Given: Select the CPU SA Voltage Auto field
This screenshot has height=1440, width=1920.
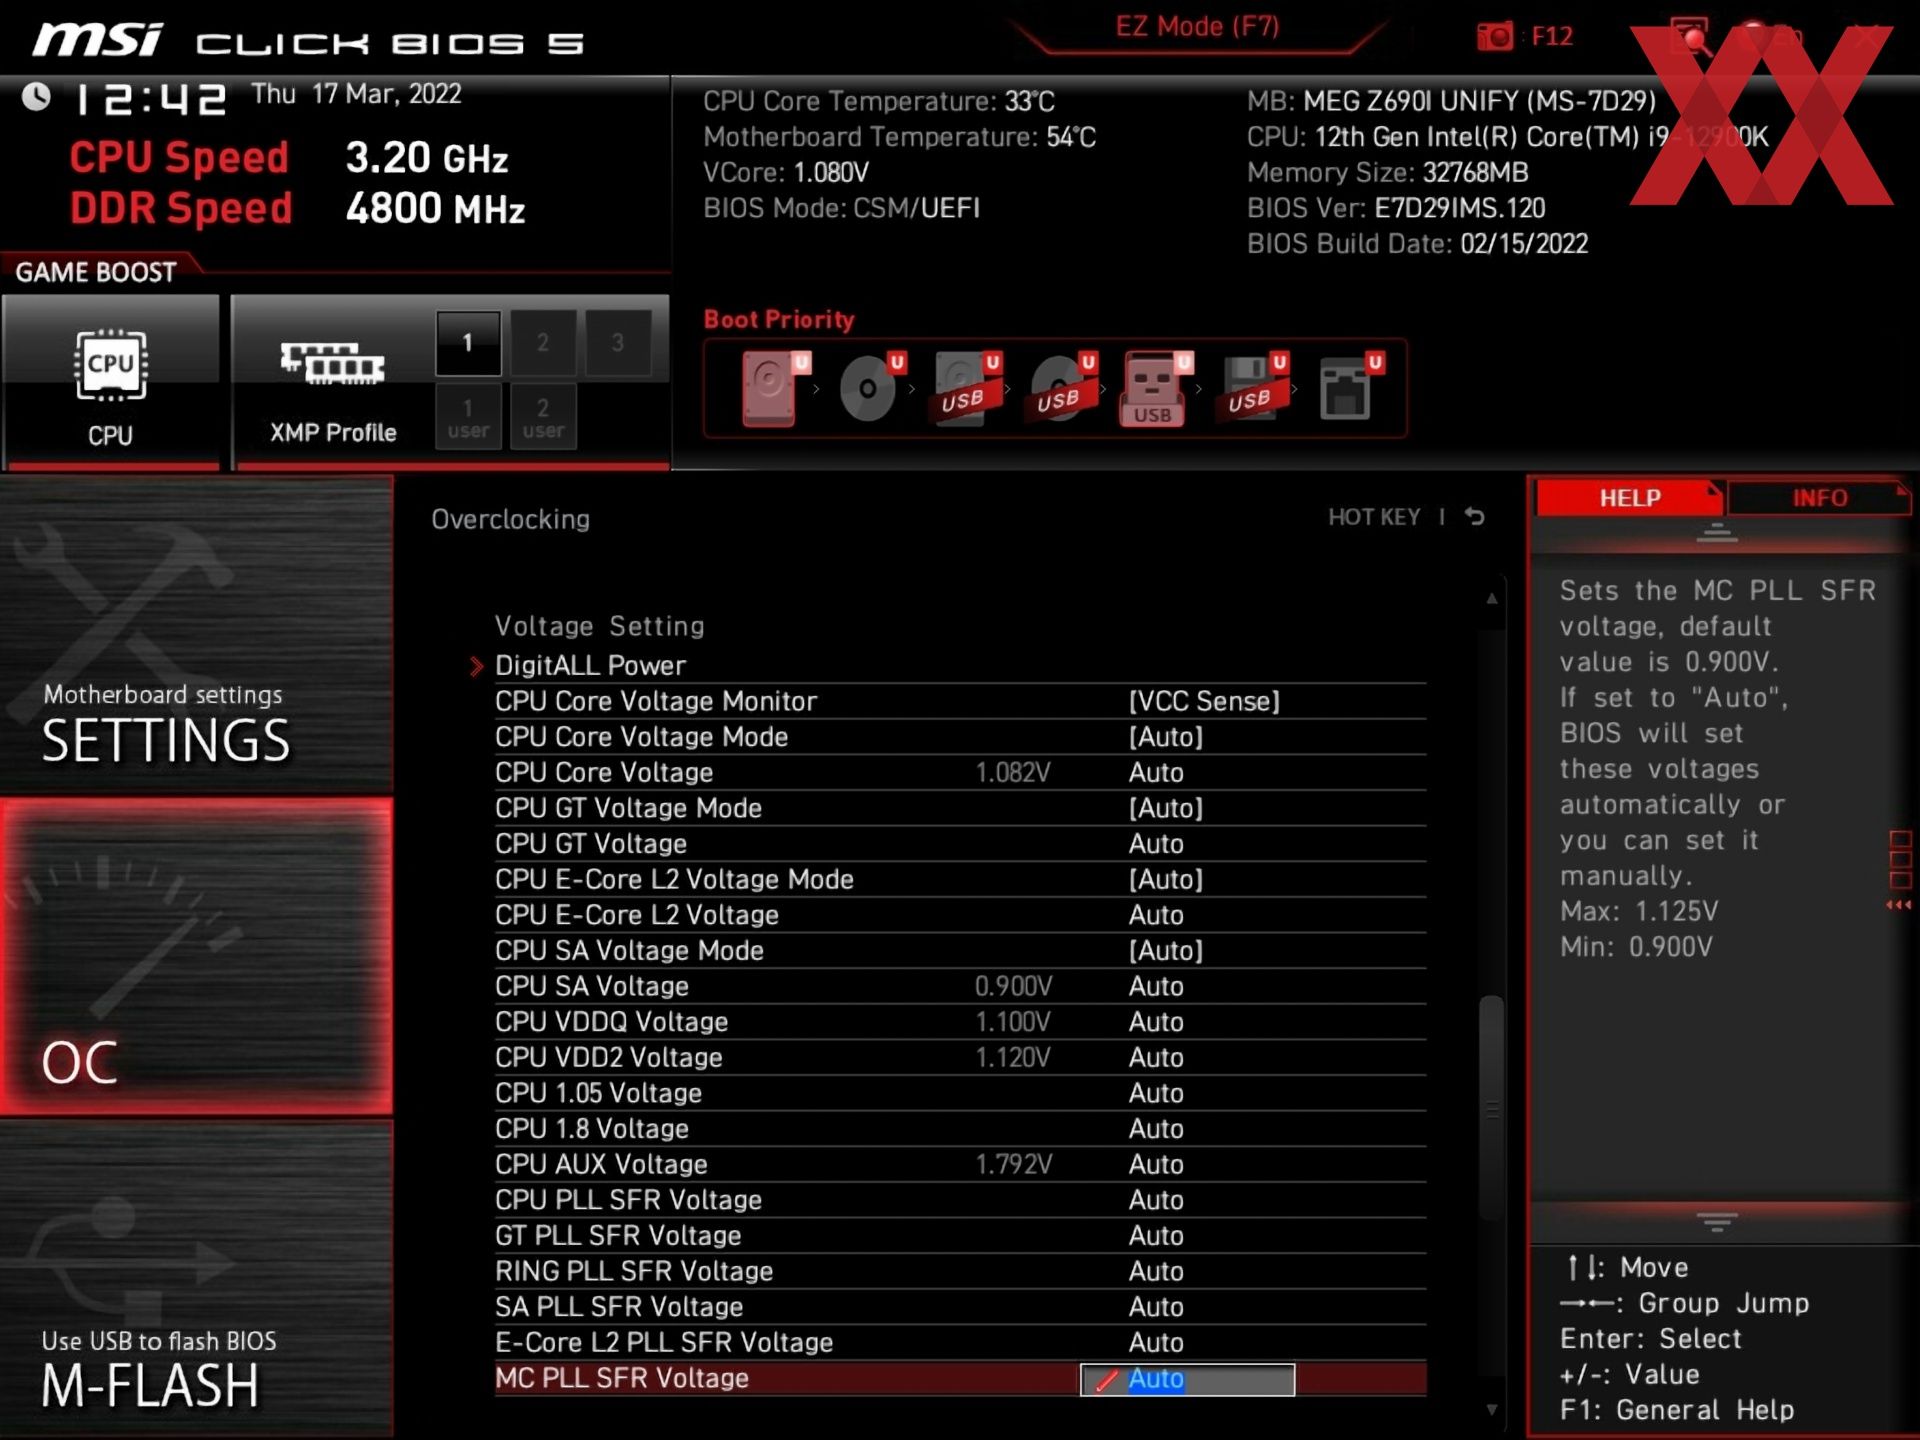Looking at the screenshot, I should (x=1156, y=986).
